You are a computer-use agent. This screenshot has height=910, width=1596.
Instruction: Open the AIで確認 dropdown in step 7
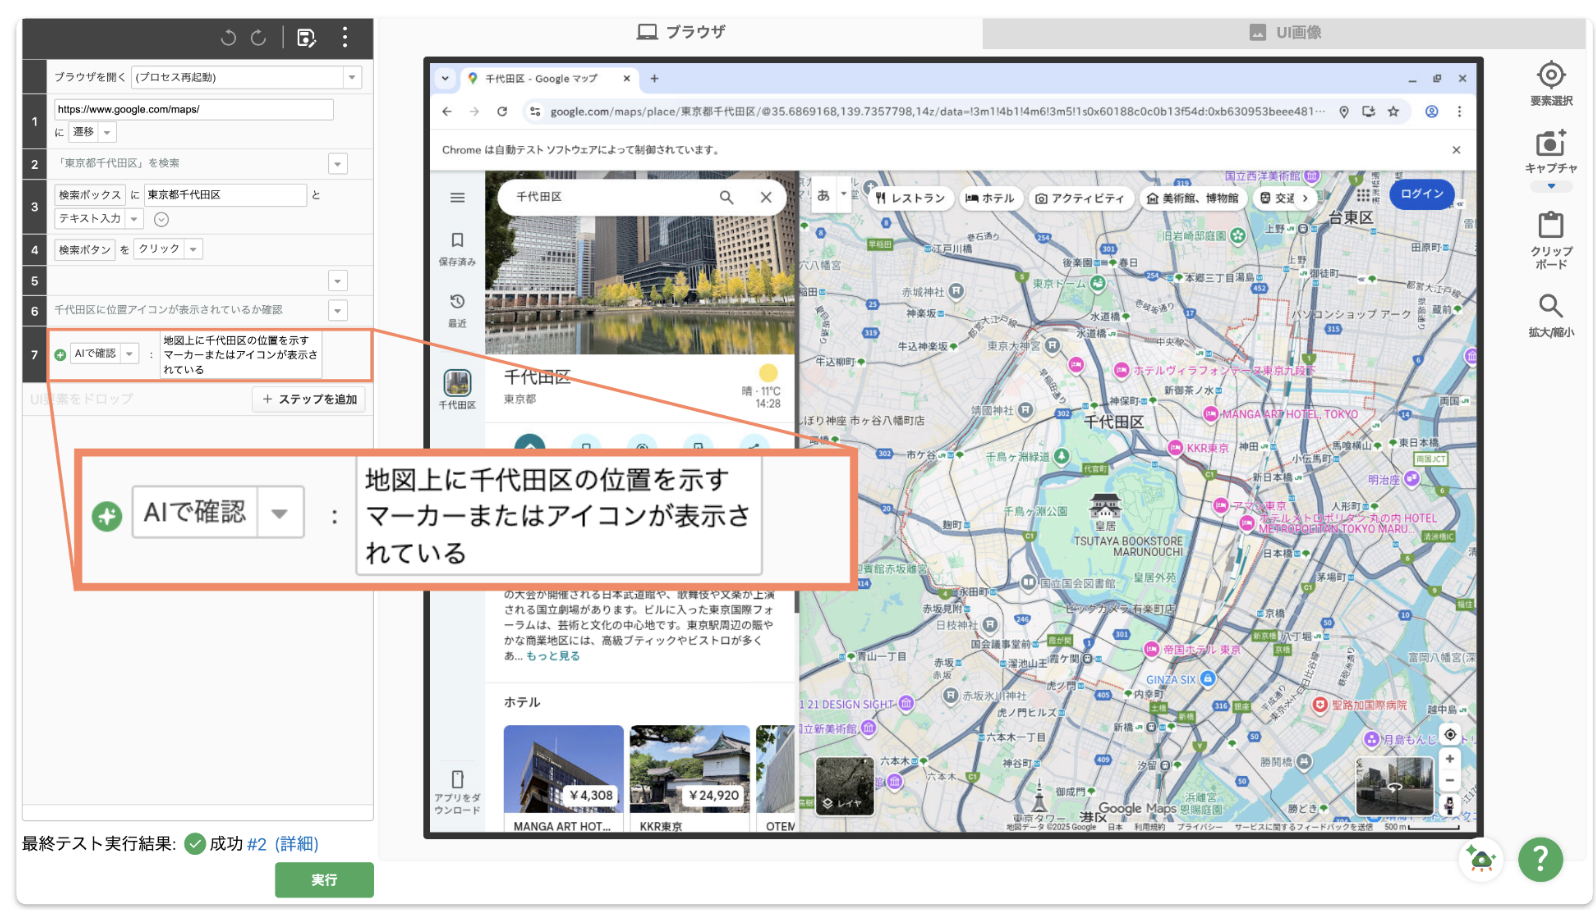click(x=129, y=354)
